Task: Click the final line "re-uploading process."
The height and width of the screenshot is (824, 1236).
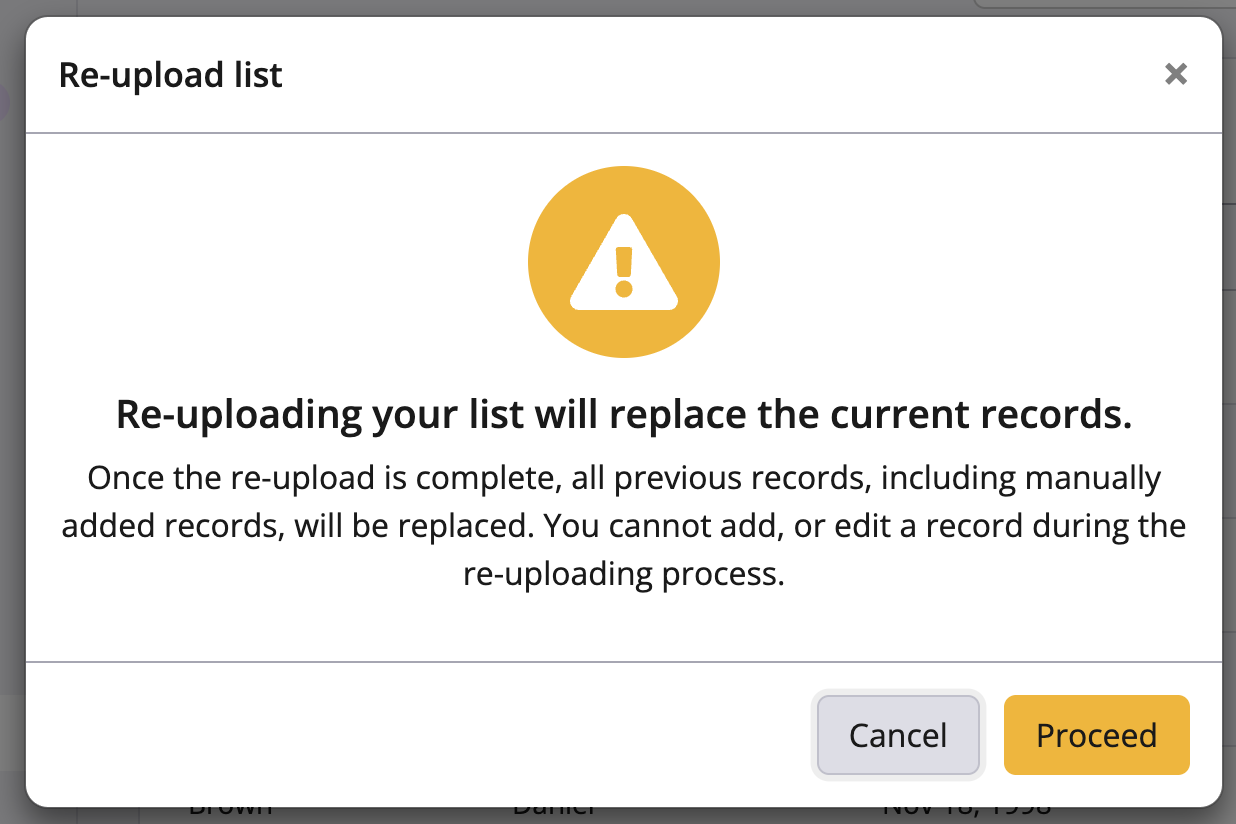Action: point(624,574)
